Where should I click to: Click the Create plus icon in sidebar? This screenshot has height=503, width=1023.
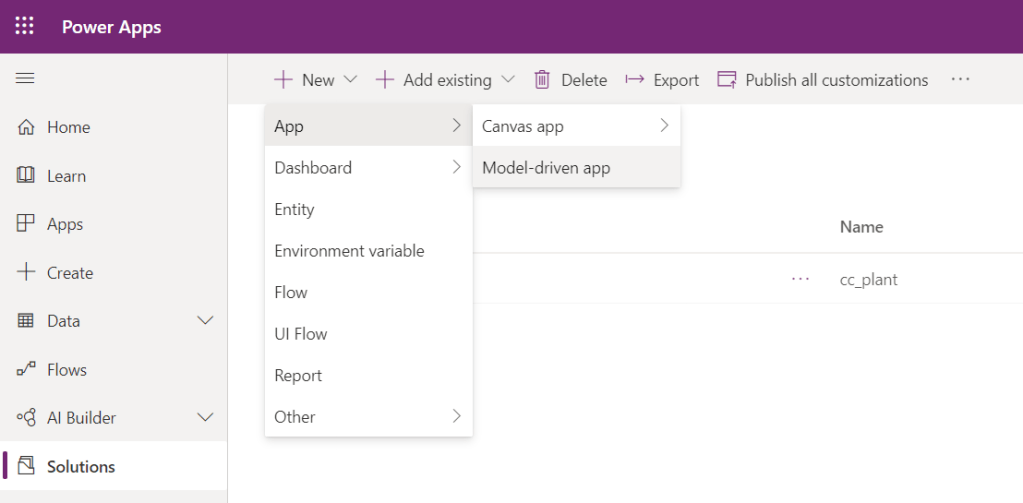26,273
